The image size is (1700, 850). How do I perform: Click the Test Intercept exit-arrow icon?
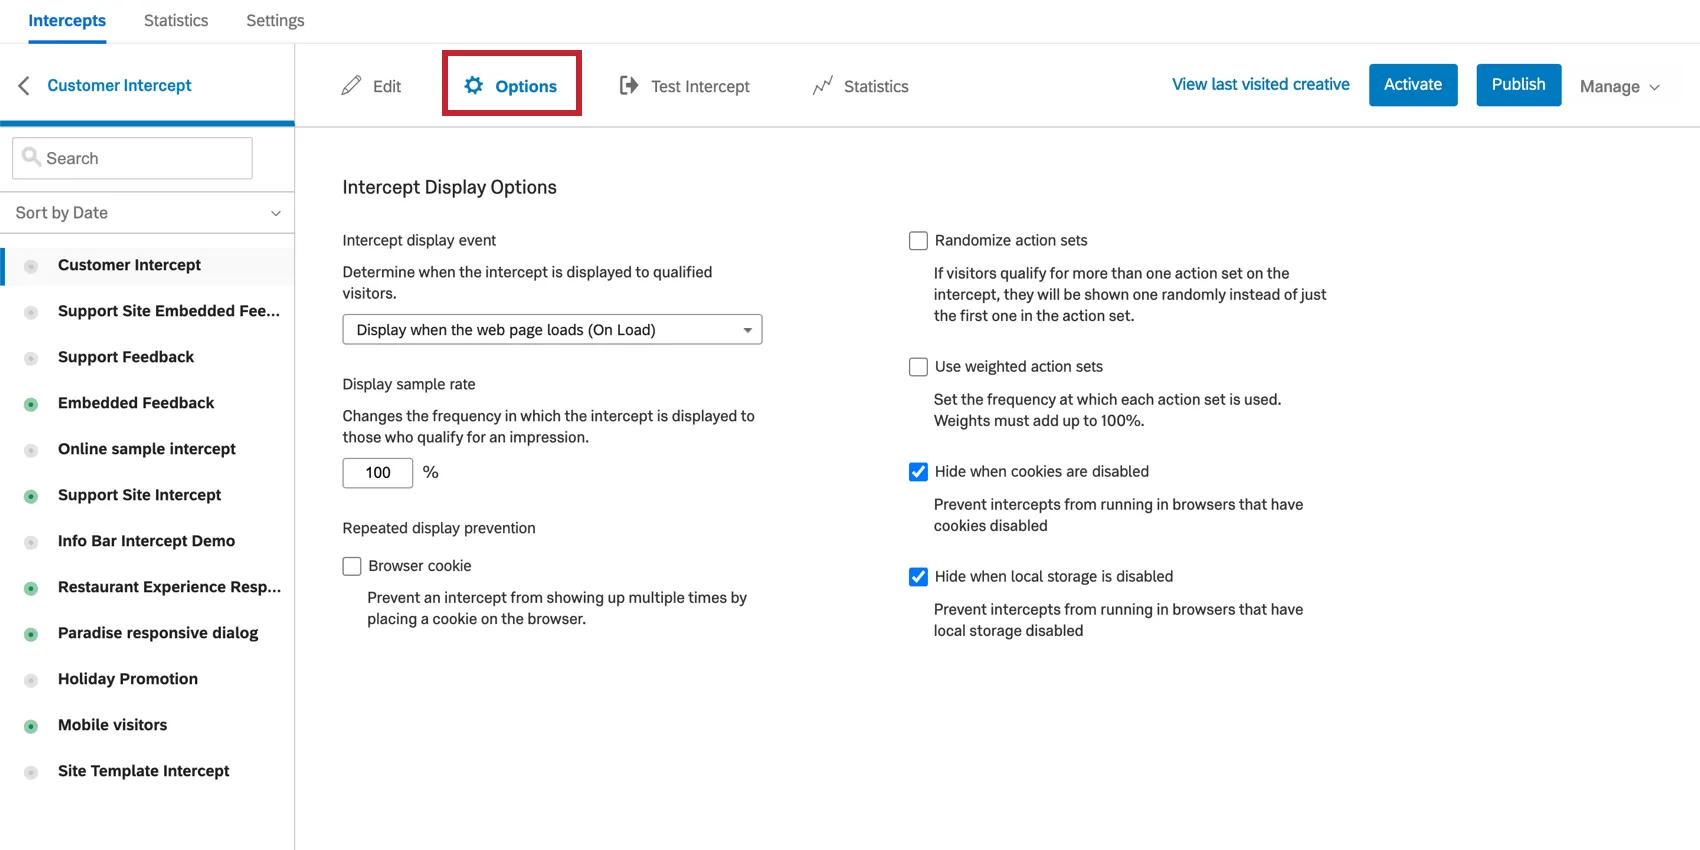click(629, 86)
